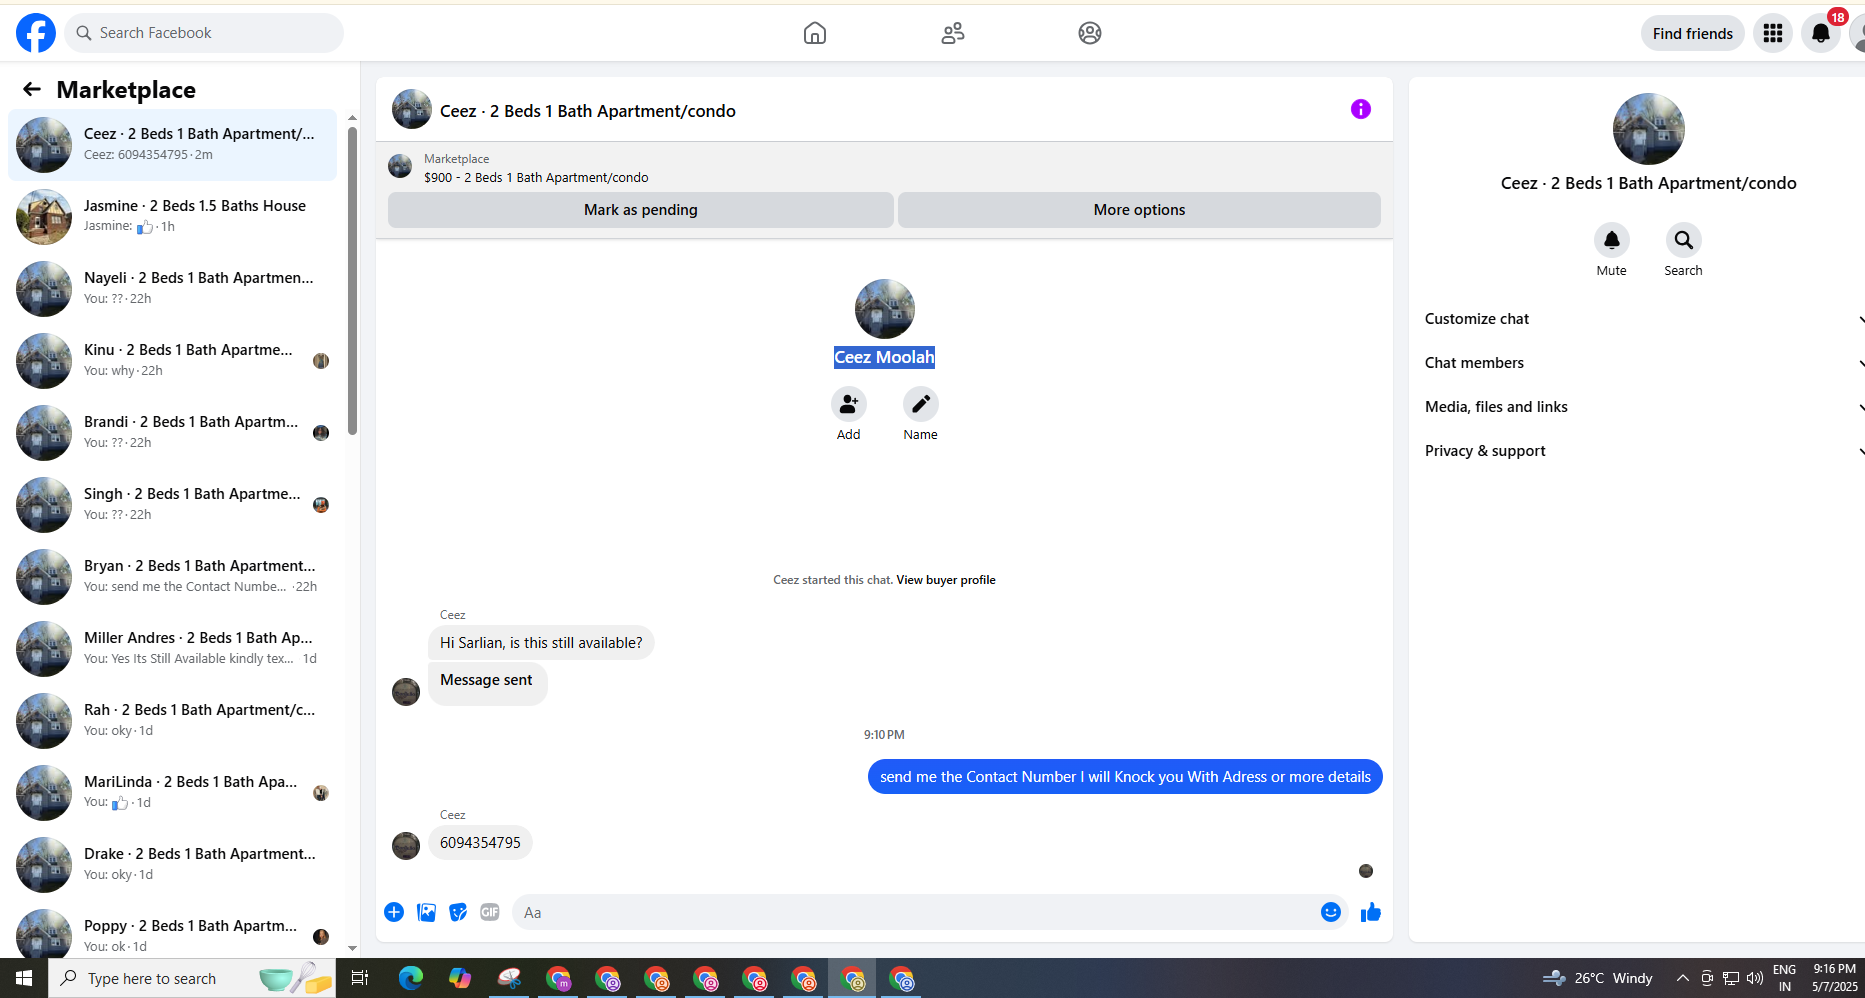Click the Name edit pencil icon
The height and width of the screenshot is (998, 1865).
921,404
